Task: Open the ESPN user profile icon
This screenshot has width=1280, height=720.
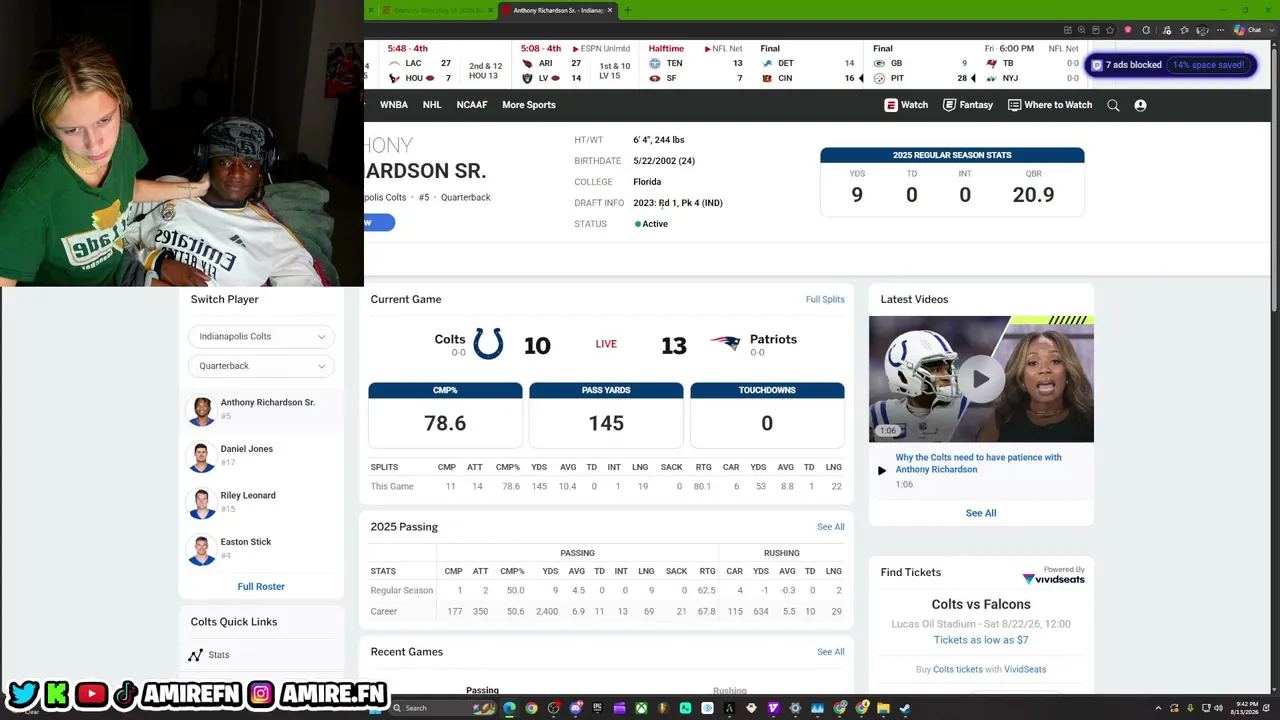Action: tap(1140, 105)
